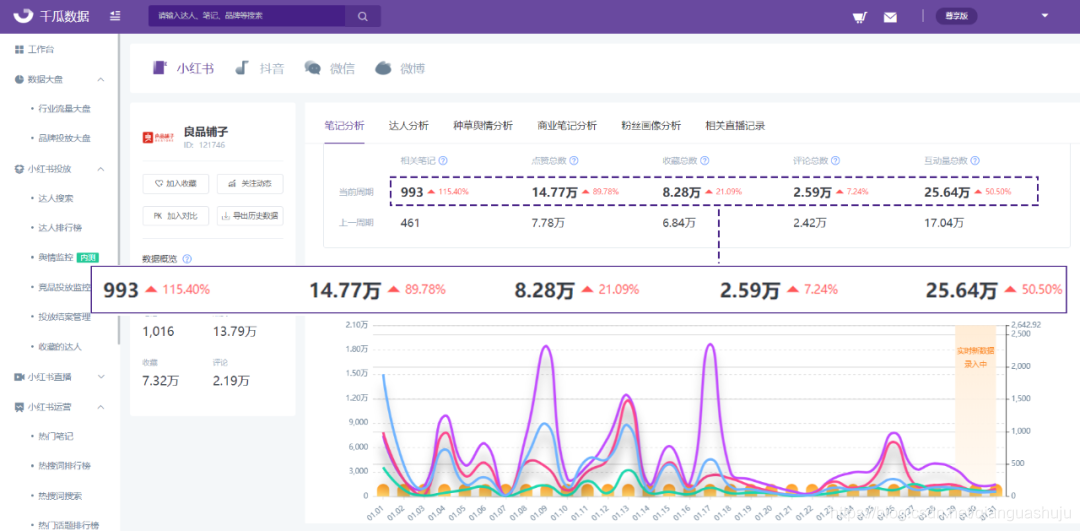Open 达人排行榜 in the sidebar

pos(61,227)
